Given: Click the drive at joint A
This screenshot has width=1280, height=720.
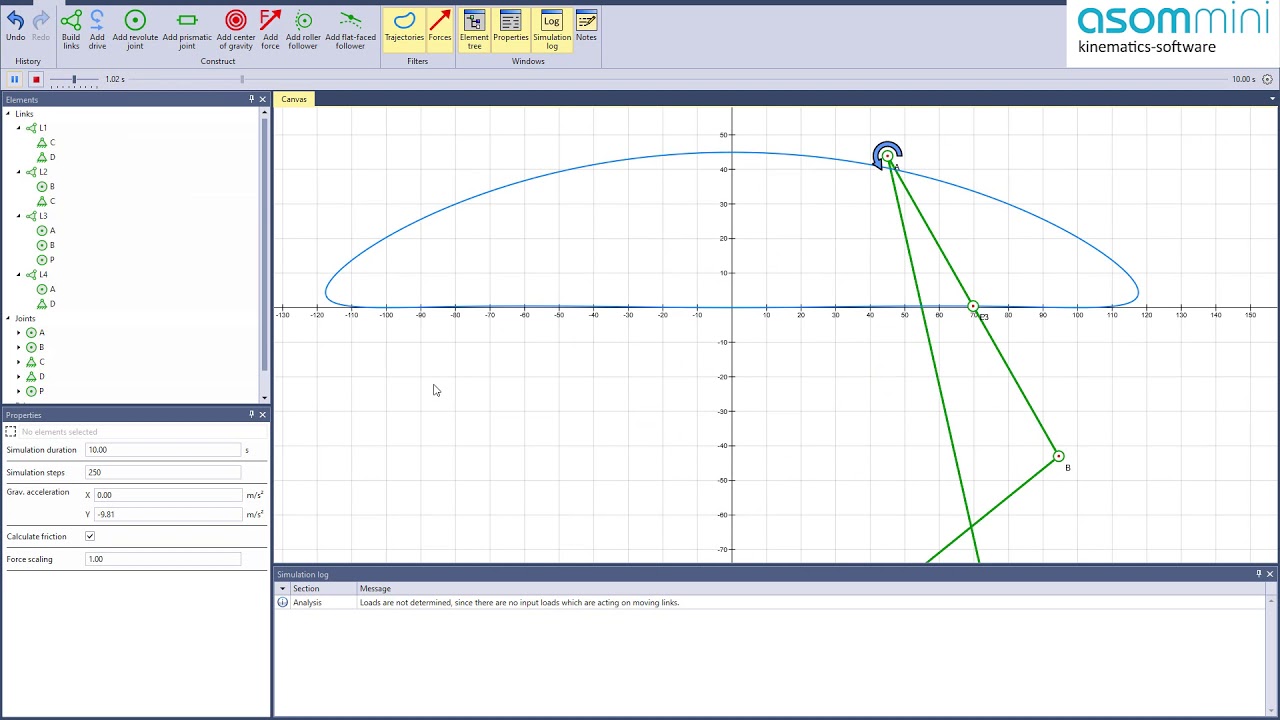Looking at the screenshot, I should click(886, 156).
